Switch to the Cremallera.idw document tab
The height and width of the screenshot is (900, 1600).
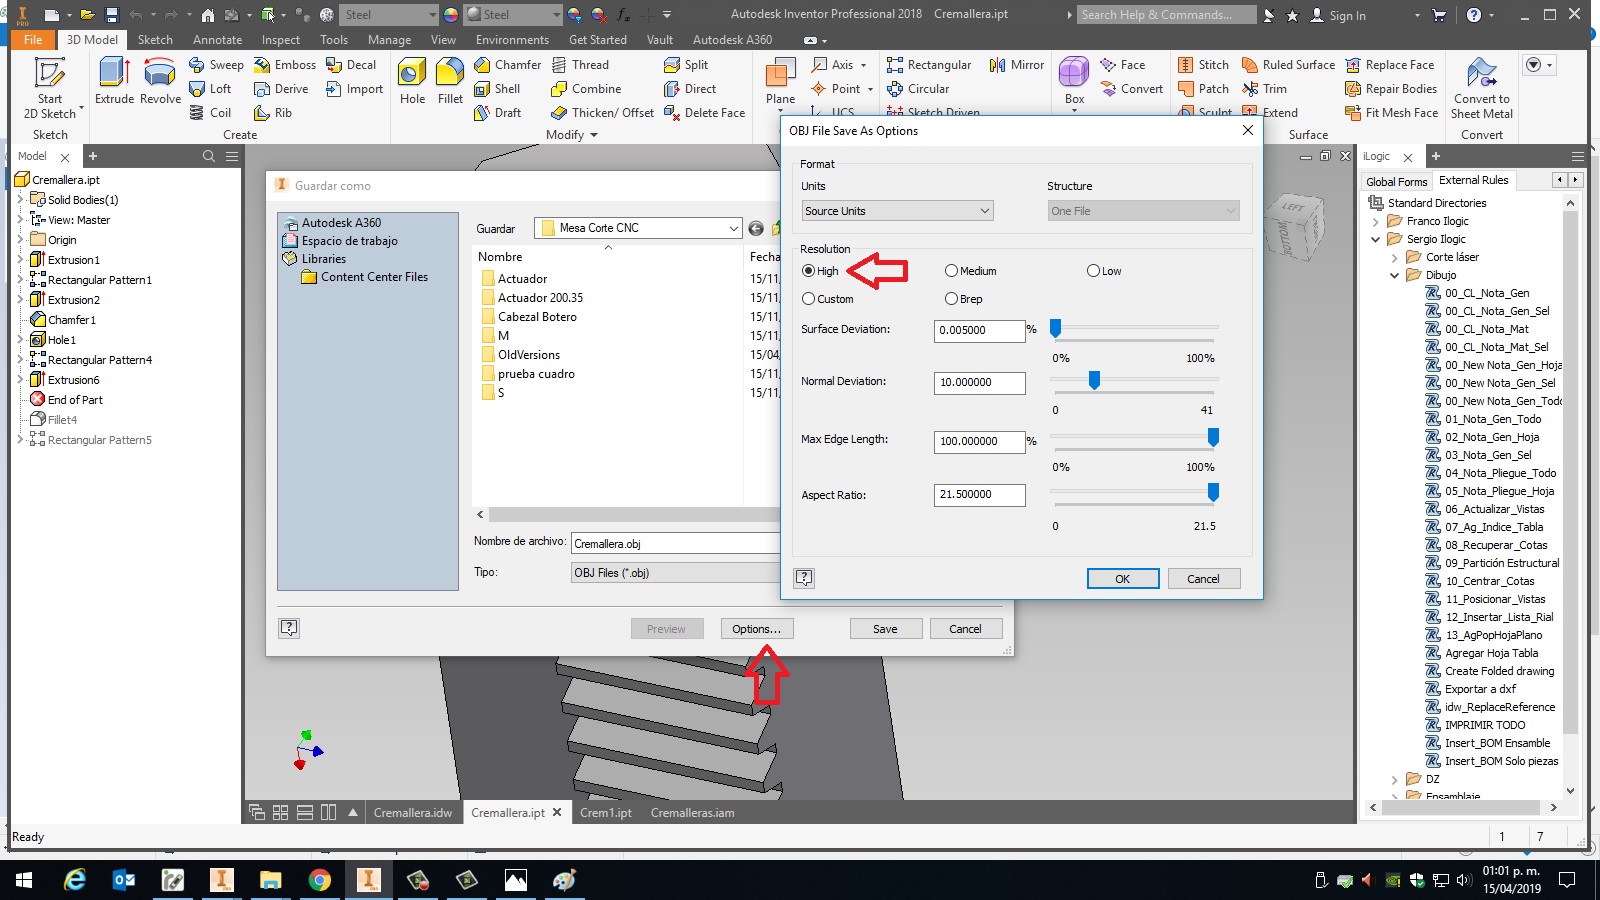(x=412, y=813)
